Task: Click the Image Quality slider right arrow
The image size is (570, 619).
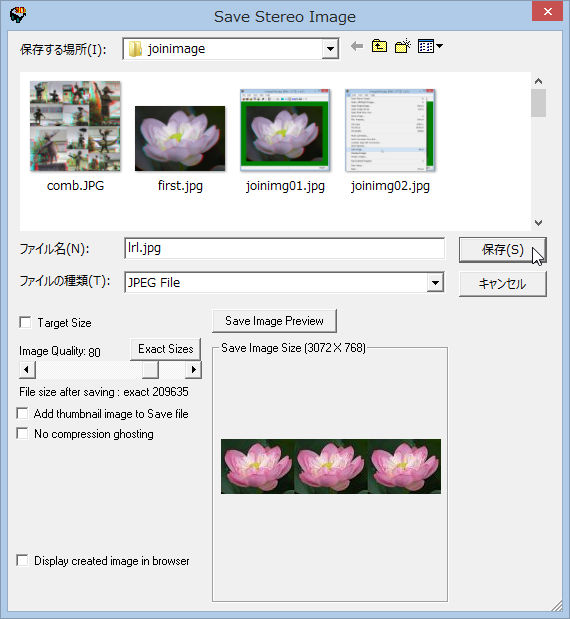Action: click(x=193, y=370)
